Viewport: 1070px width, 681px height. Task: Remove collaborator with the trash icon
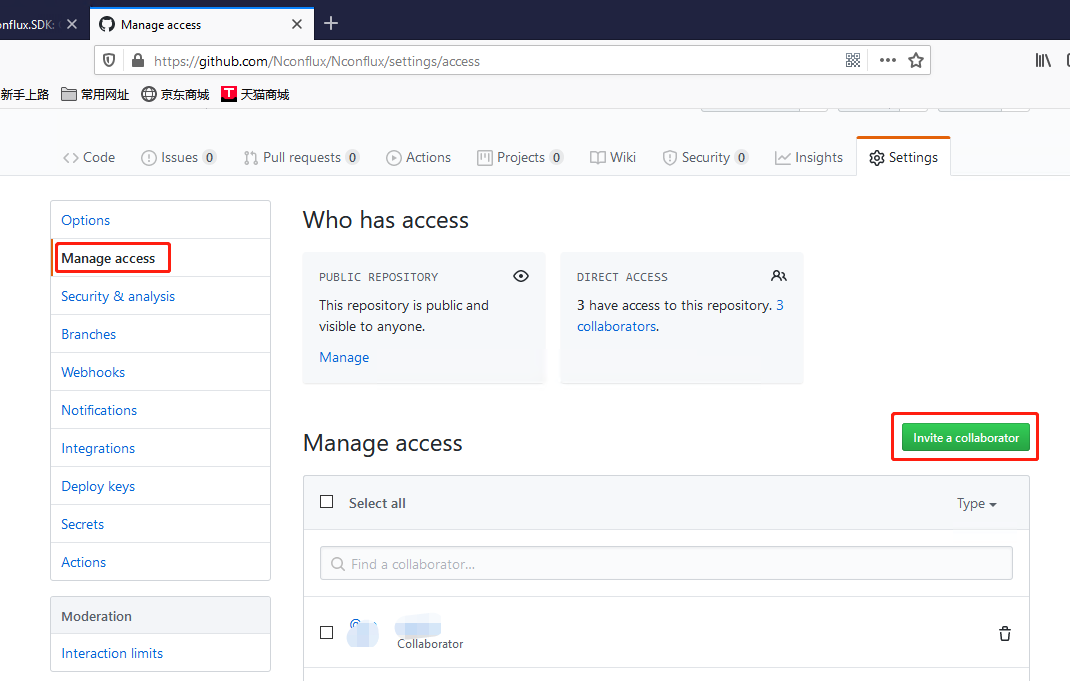[x=1004, y=633]
